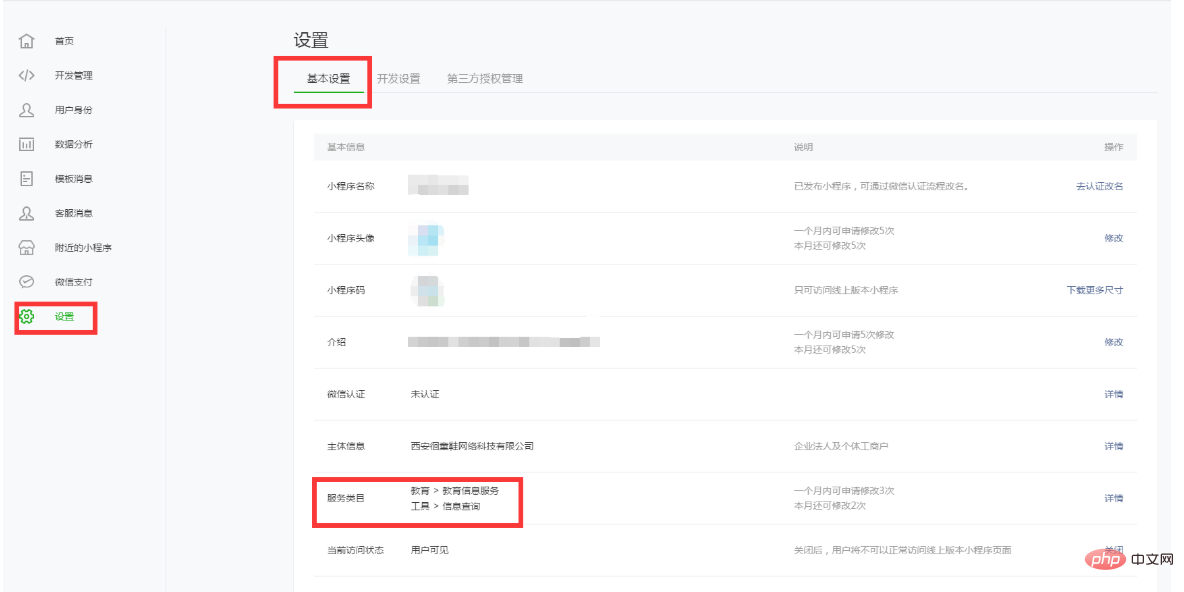This screenshot has width=1184, height=592.
Task: Click 修改 link for 介绍 row
Action: [1114, 342]
